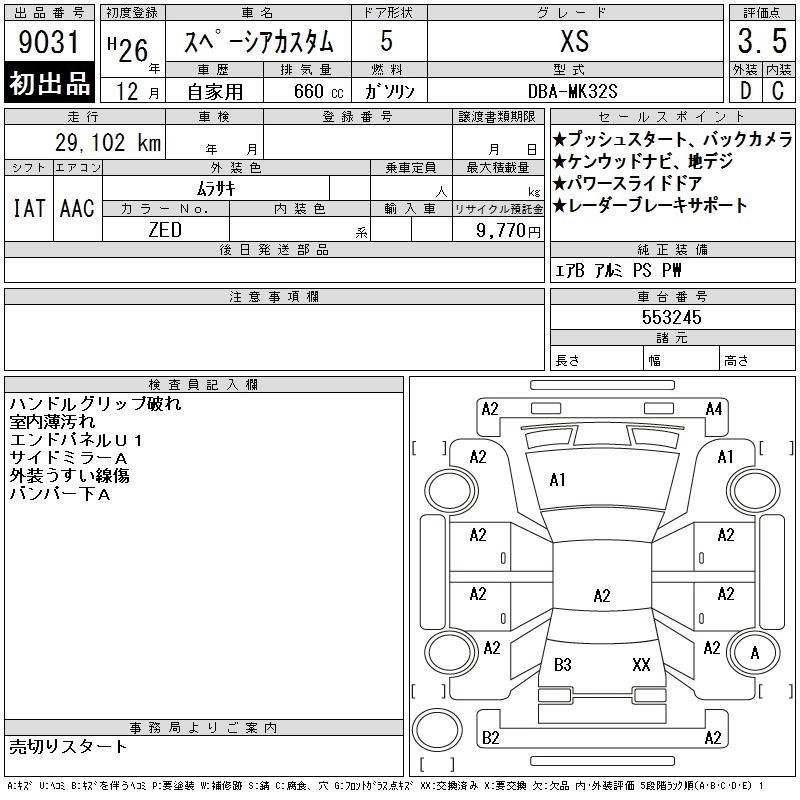Select car name スペーシアカスタム

pos(259,41)
